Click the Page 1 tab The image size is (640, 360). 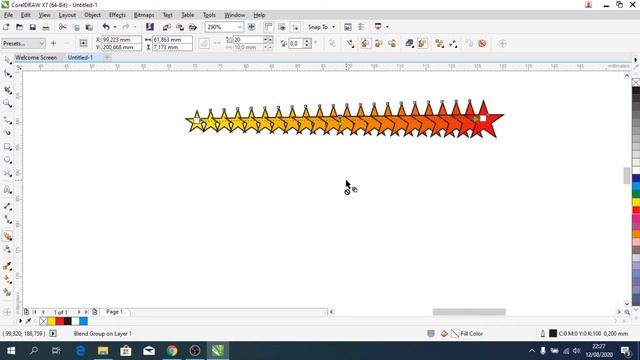(x=114, y=312)
